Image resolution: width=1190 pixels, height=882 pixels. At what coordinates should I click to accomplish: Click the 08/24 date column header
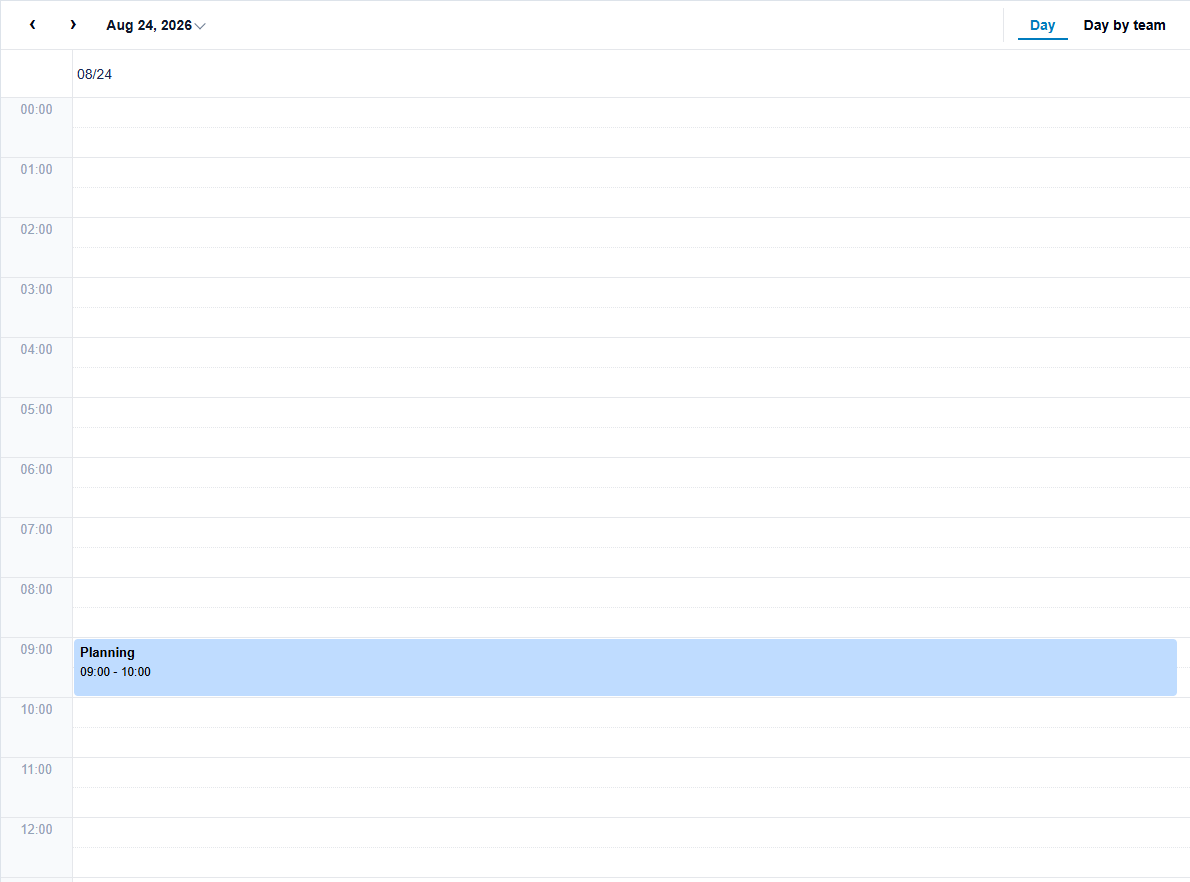tap(94, 74)
